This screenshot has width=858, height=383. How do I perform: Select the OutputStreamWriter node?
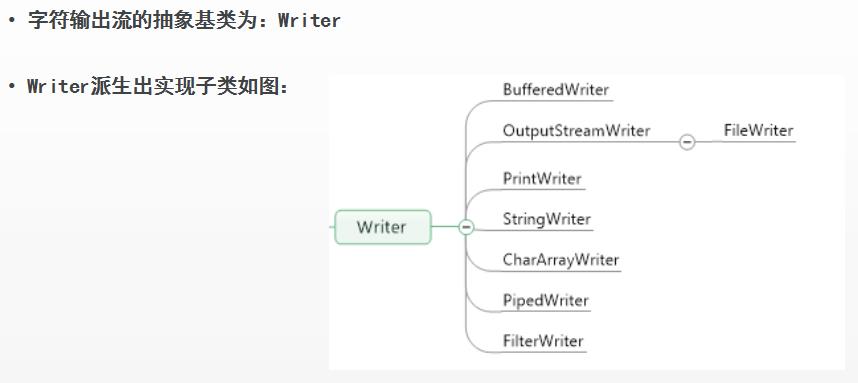(x=576, y=130)
